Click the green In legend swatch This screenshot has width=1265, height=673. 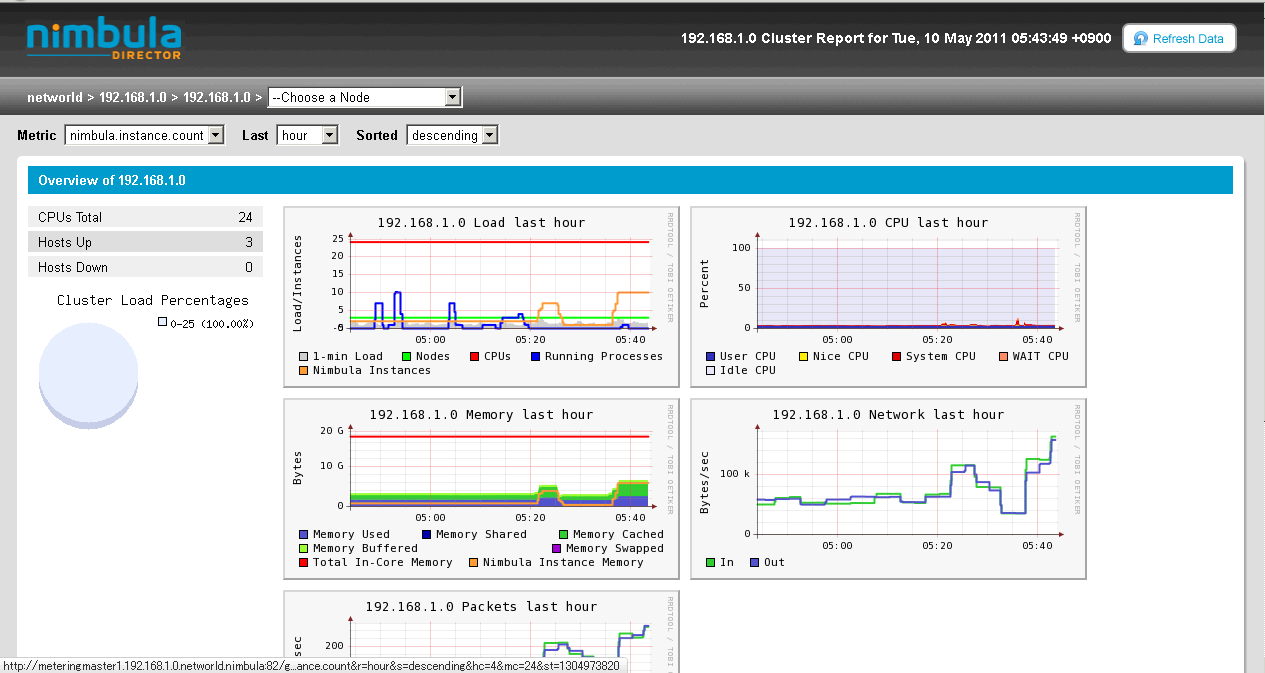point(711,563)
